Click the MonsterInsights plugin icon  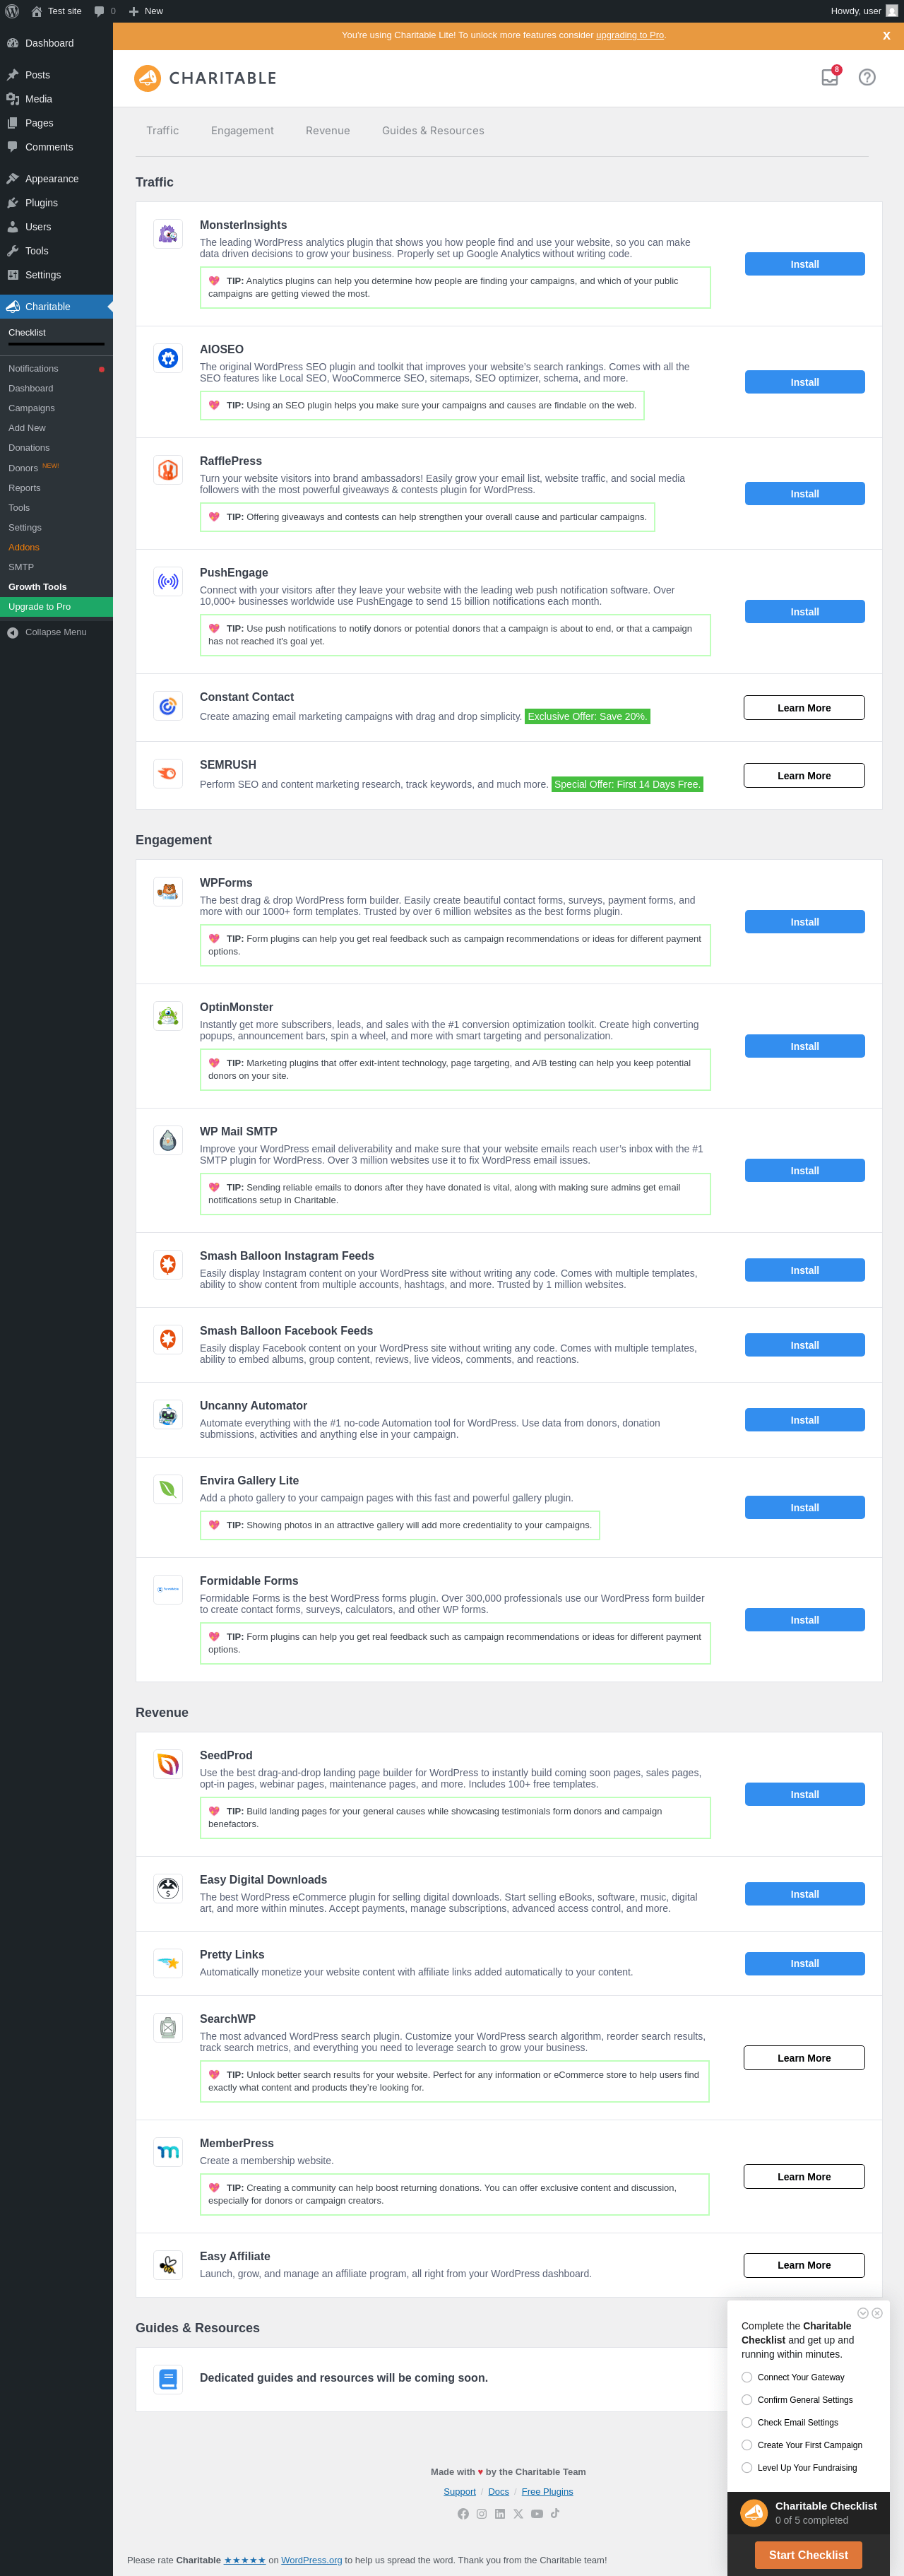pos(168,234)
